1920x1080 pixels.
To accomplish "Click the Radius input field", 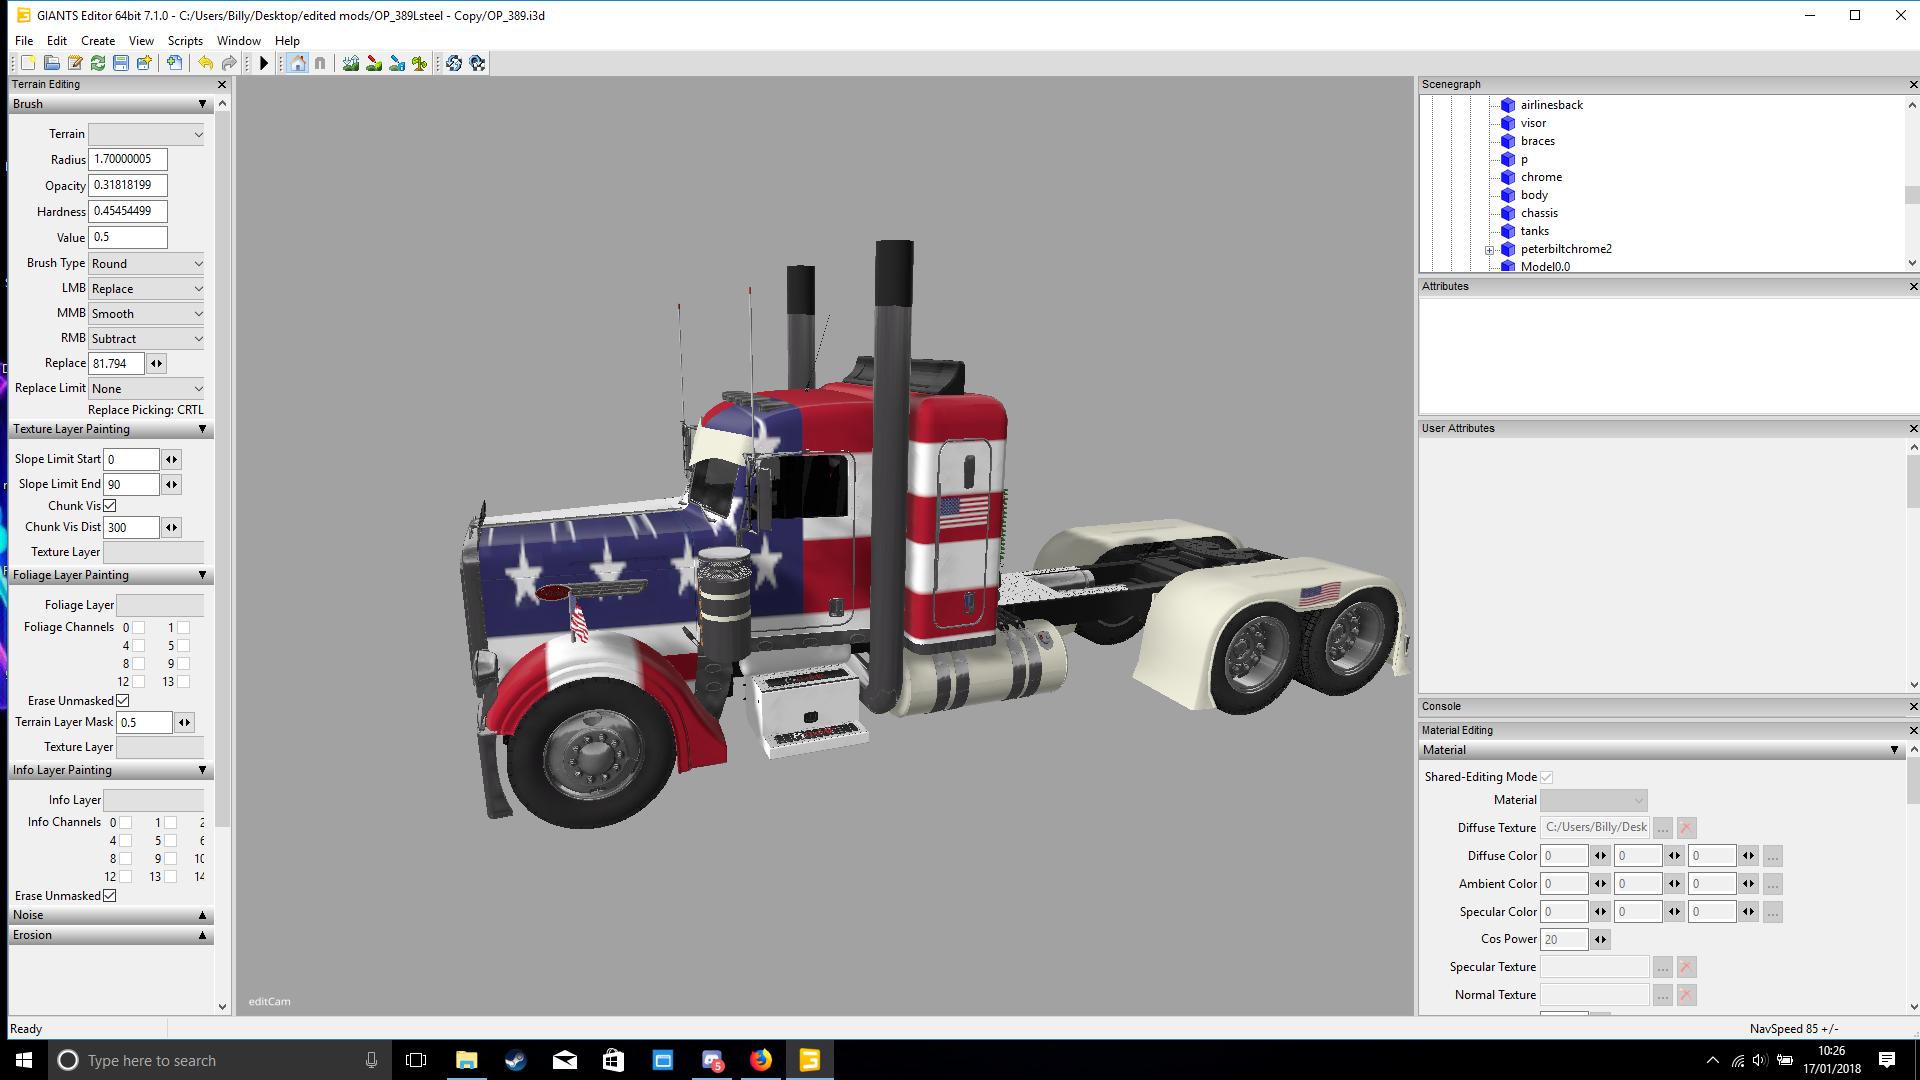I will tap(128, 160).
